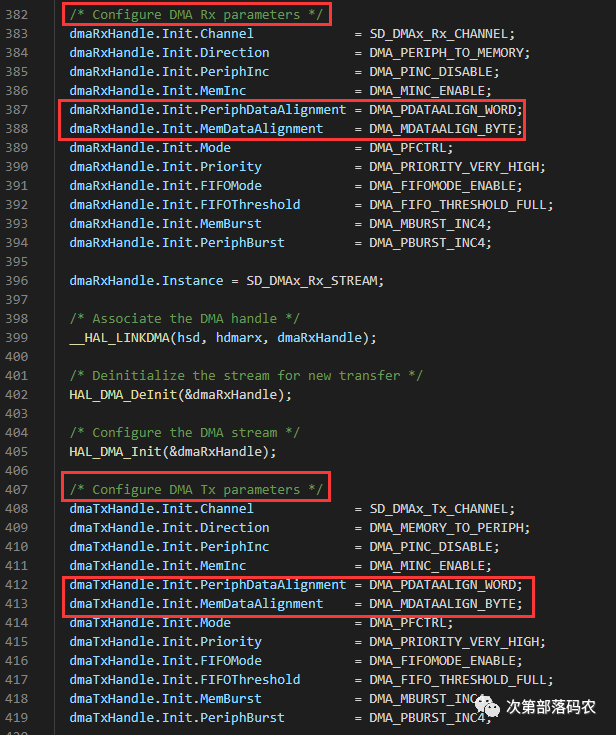Click DMA_PRIORITY_VERY_HIGH on line 390
Image resolution: width=616 pixels, height=735 pixels.
[x=455, y=167]
